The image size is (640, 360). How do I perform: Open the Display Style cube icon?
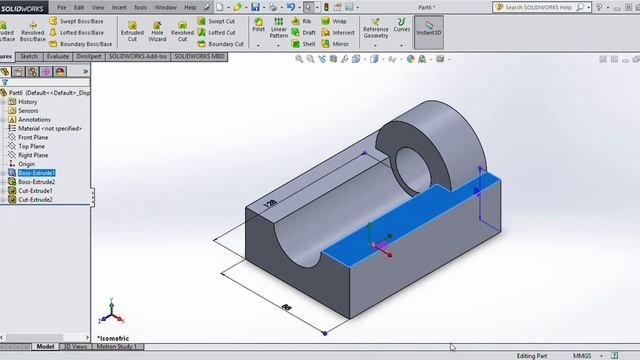[374, 59]
